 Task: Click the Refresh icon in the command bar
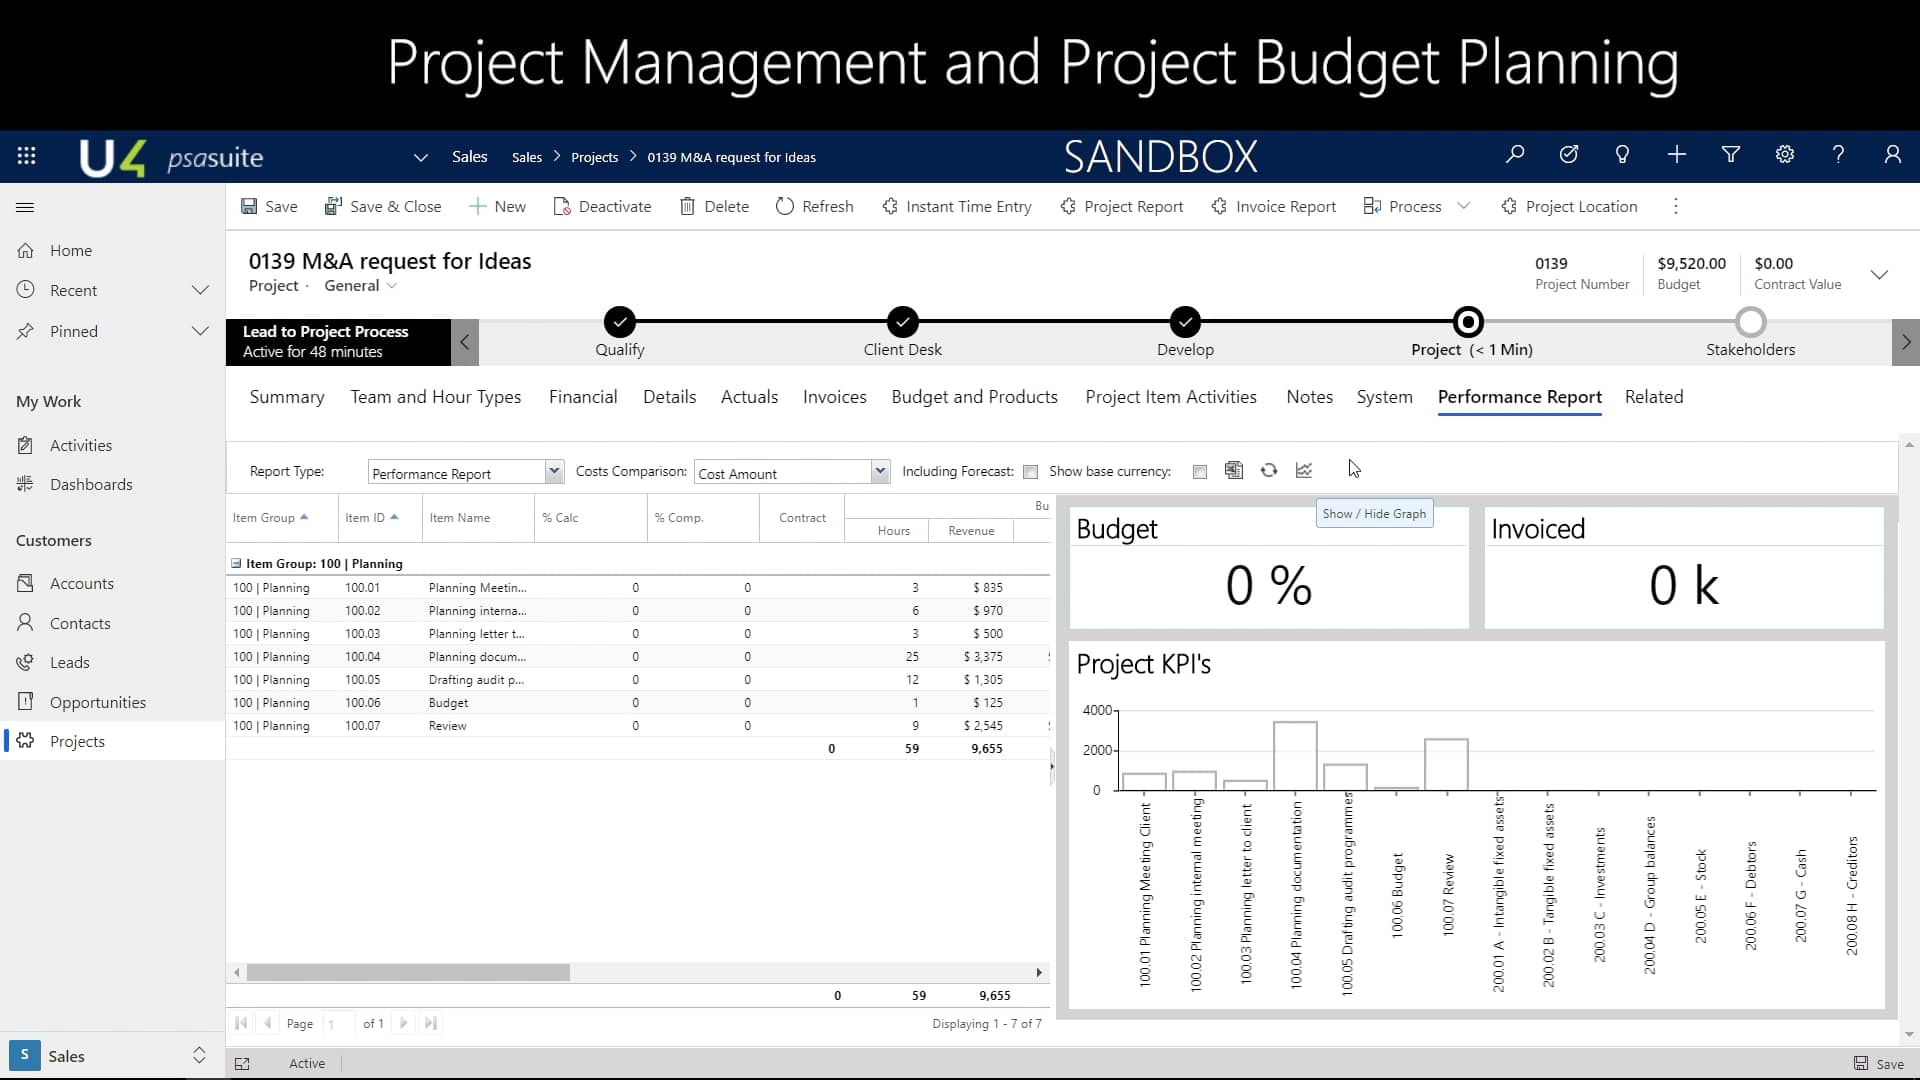pyautogui.click(x=814, y=206)
